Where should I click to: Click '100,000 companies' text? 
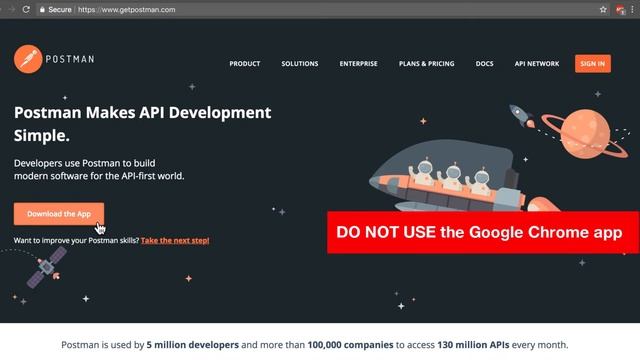pyautogui.click(x=350, y=345)
